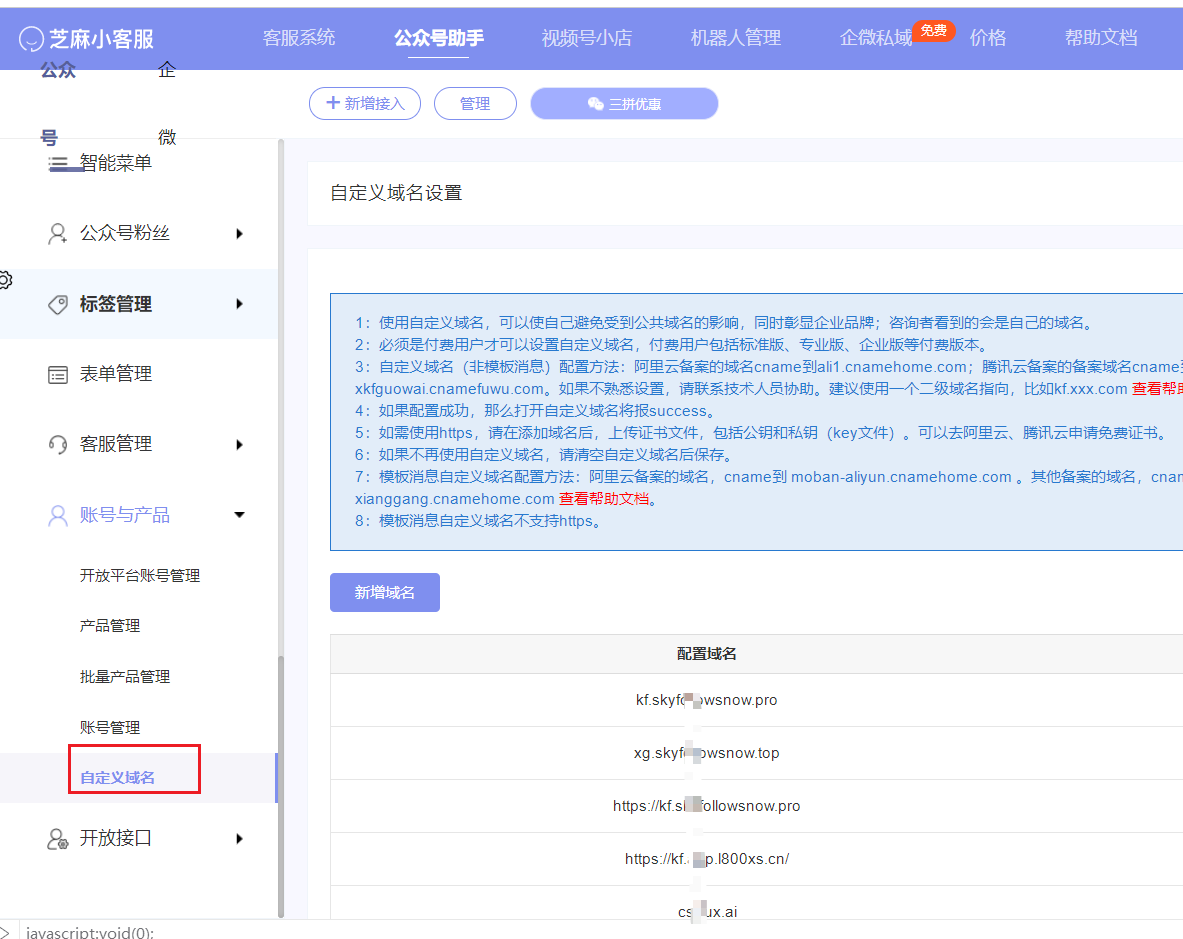This screenshot has height=939, width=1183.
Task: Open the 价格 page
Action: coord(988,38)
